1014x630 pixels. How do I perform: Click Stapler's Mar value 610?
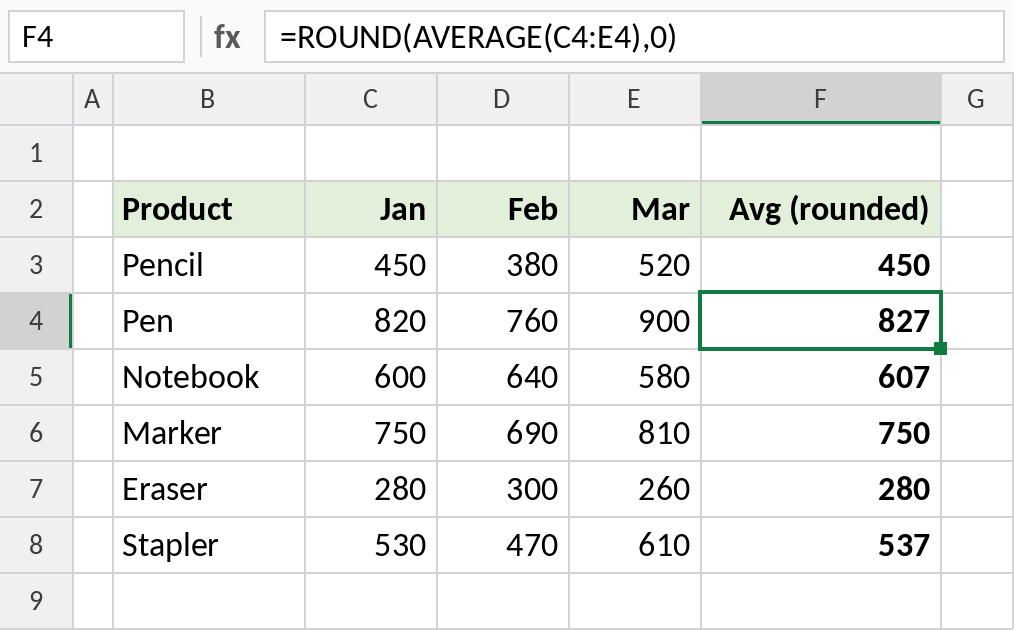coord(634,545)
